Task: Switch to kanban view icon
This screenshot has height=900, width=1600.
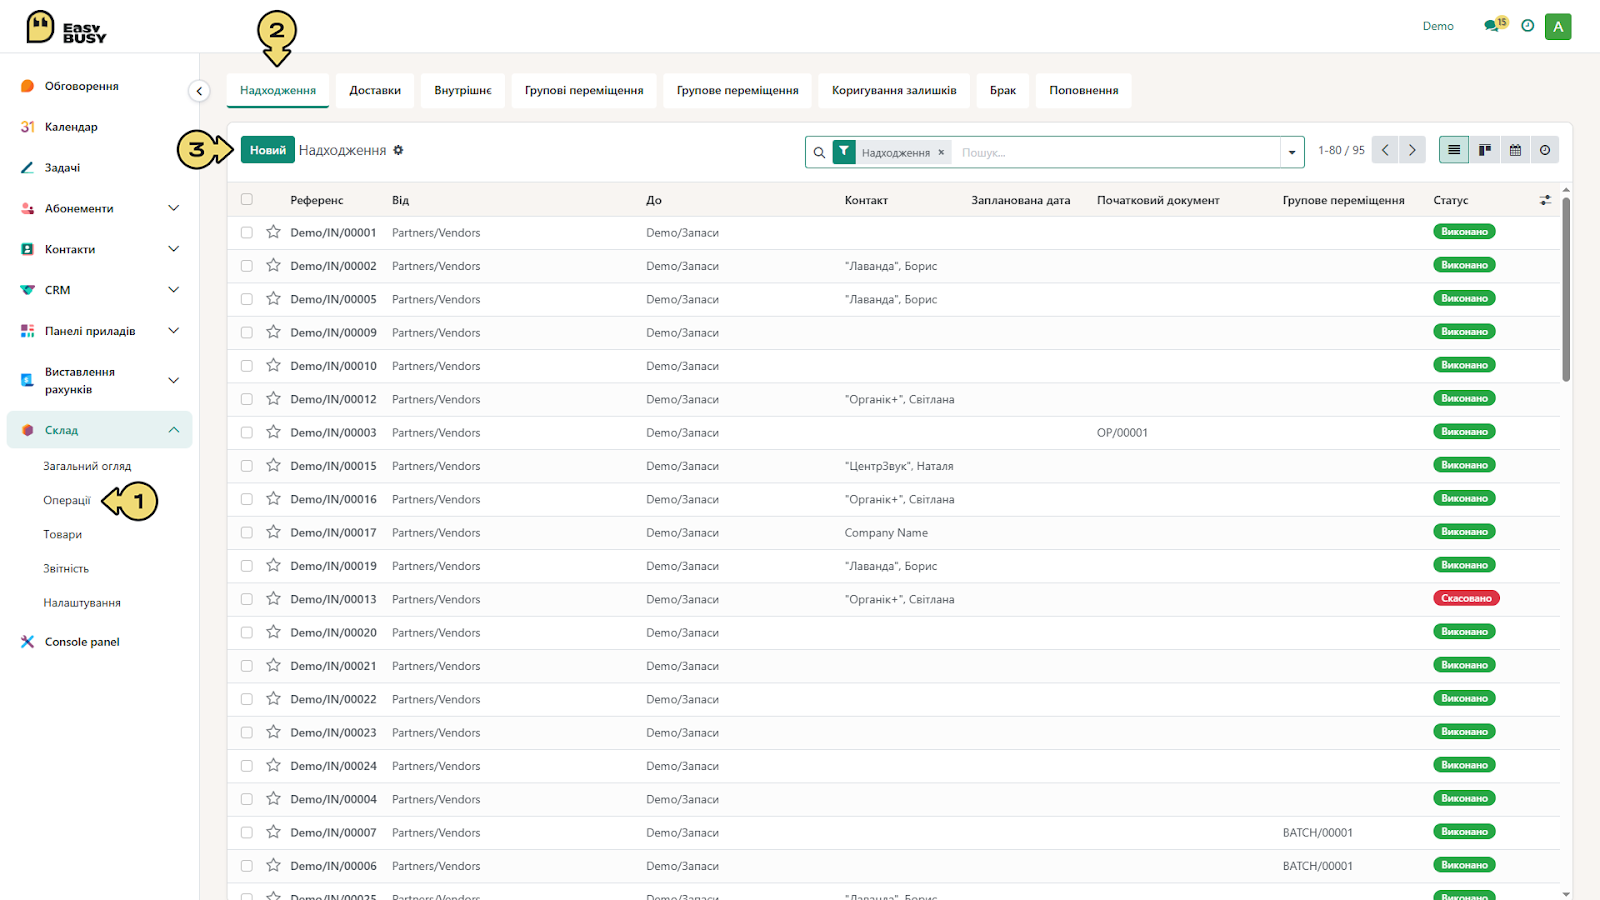Action: (x=1484, y=150)
